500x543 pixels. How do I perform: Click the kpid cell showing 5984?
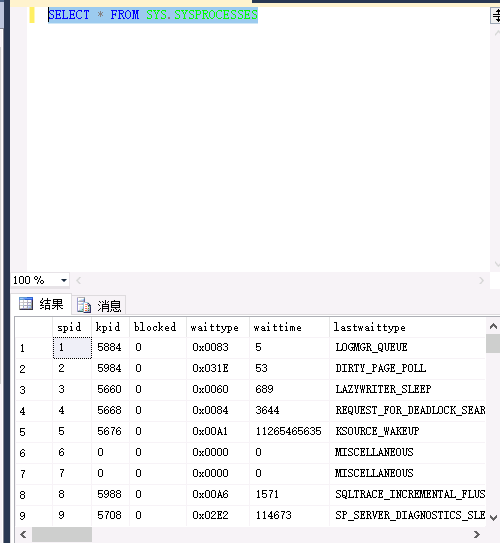pyautogui.click(x=110, y=368)
